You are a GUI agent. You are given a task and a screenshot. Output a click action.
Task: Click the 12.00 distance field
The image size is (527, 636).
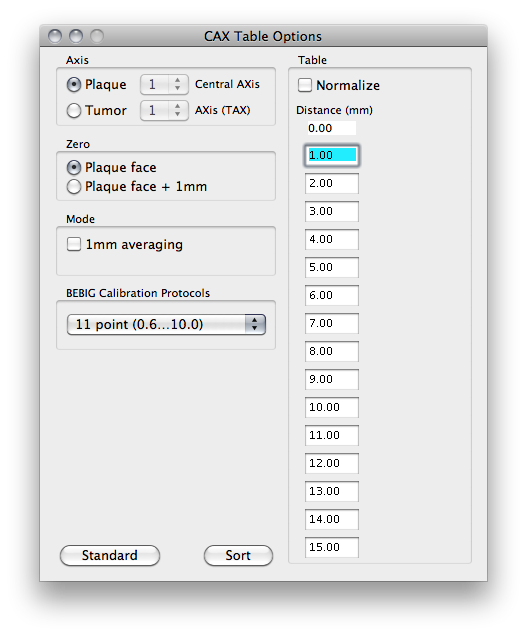332,463
